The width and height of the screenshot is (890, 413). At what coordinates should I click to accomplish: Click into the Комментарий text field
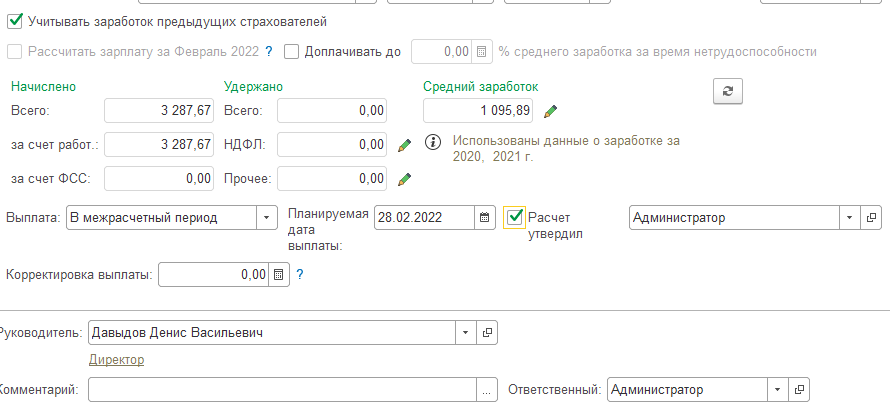280,389
